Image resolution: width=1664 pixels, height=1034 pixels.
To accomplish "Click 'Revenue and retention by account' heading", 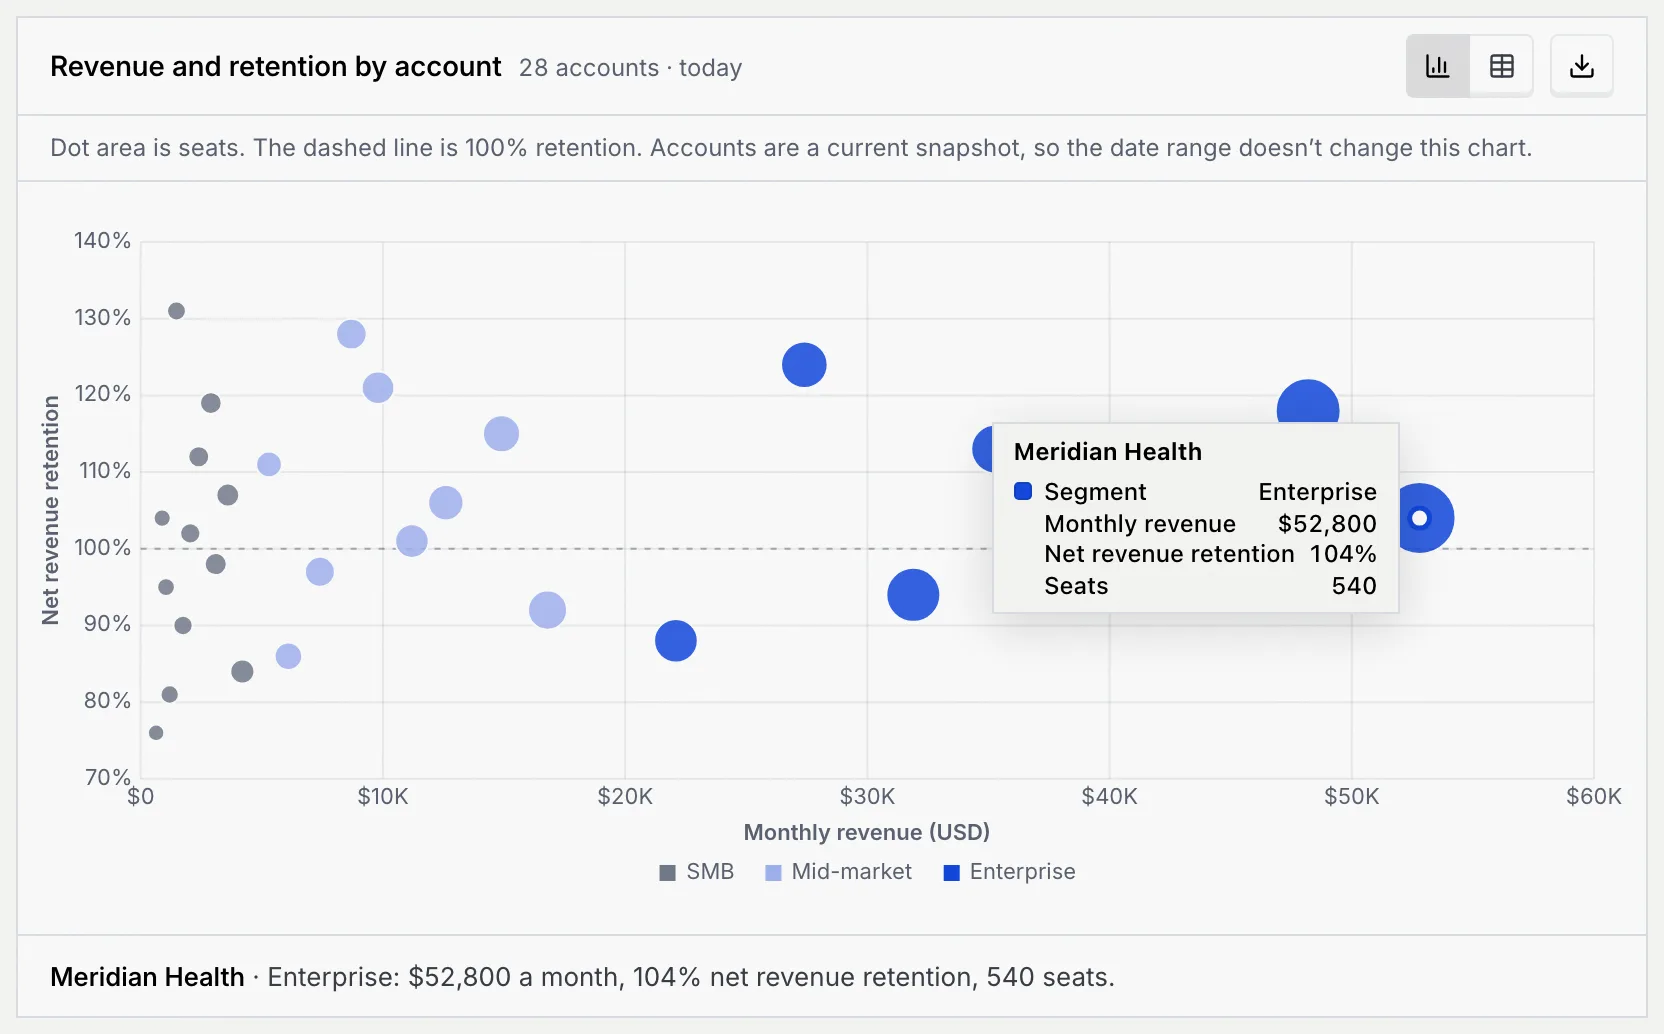I will 276,67.
